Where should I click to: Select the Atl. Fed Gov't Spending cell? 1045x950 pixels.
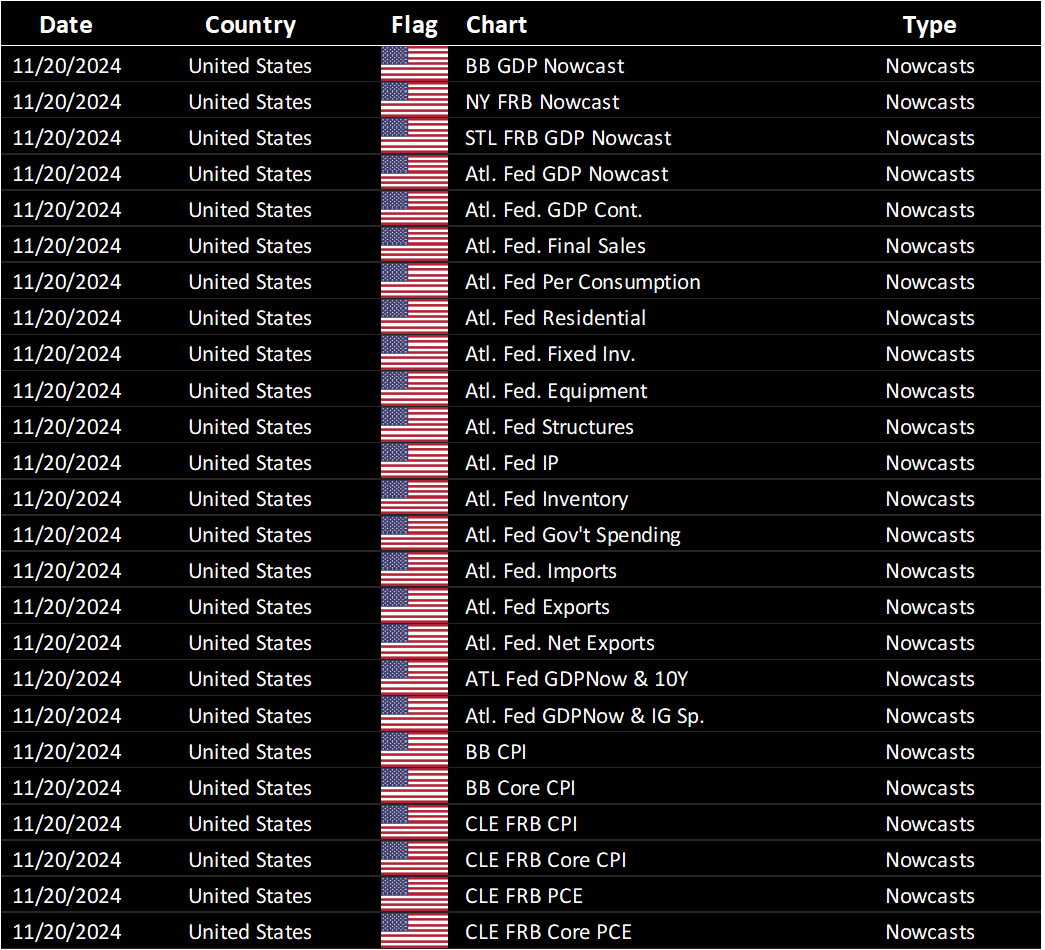572,535
